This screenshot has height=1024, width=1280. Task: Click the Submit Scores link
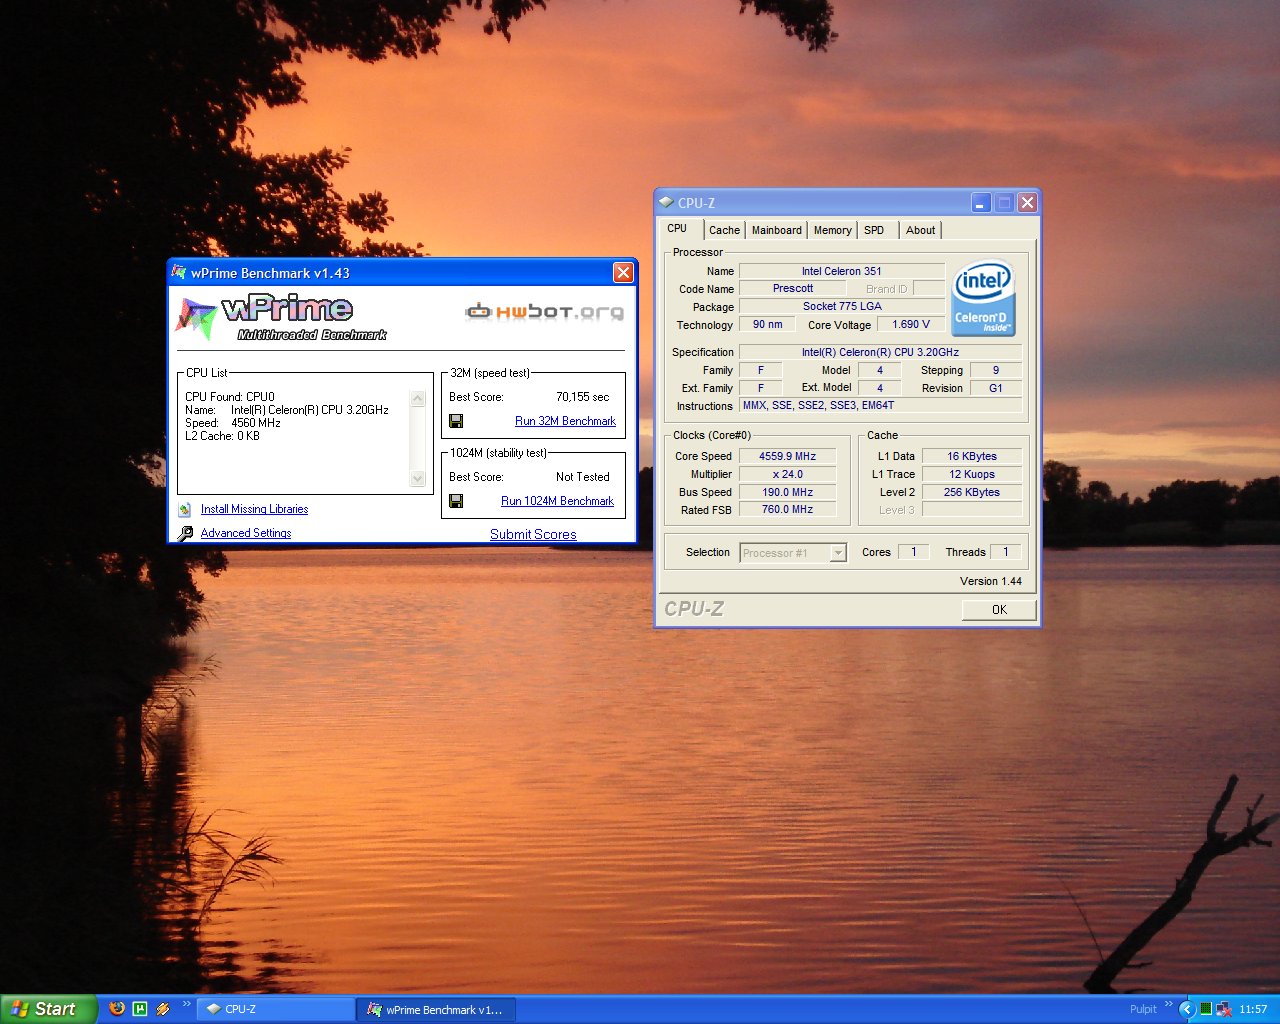click(533, 534)
